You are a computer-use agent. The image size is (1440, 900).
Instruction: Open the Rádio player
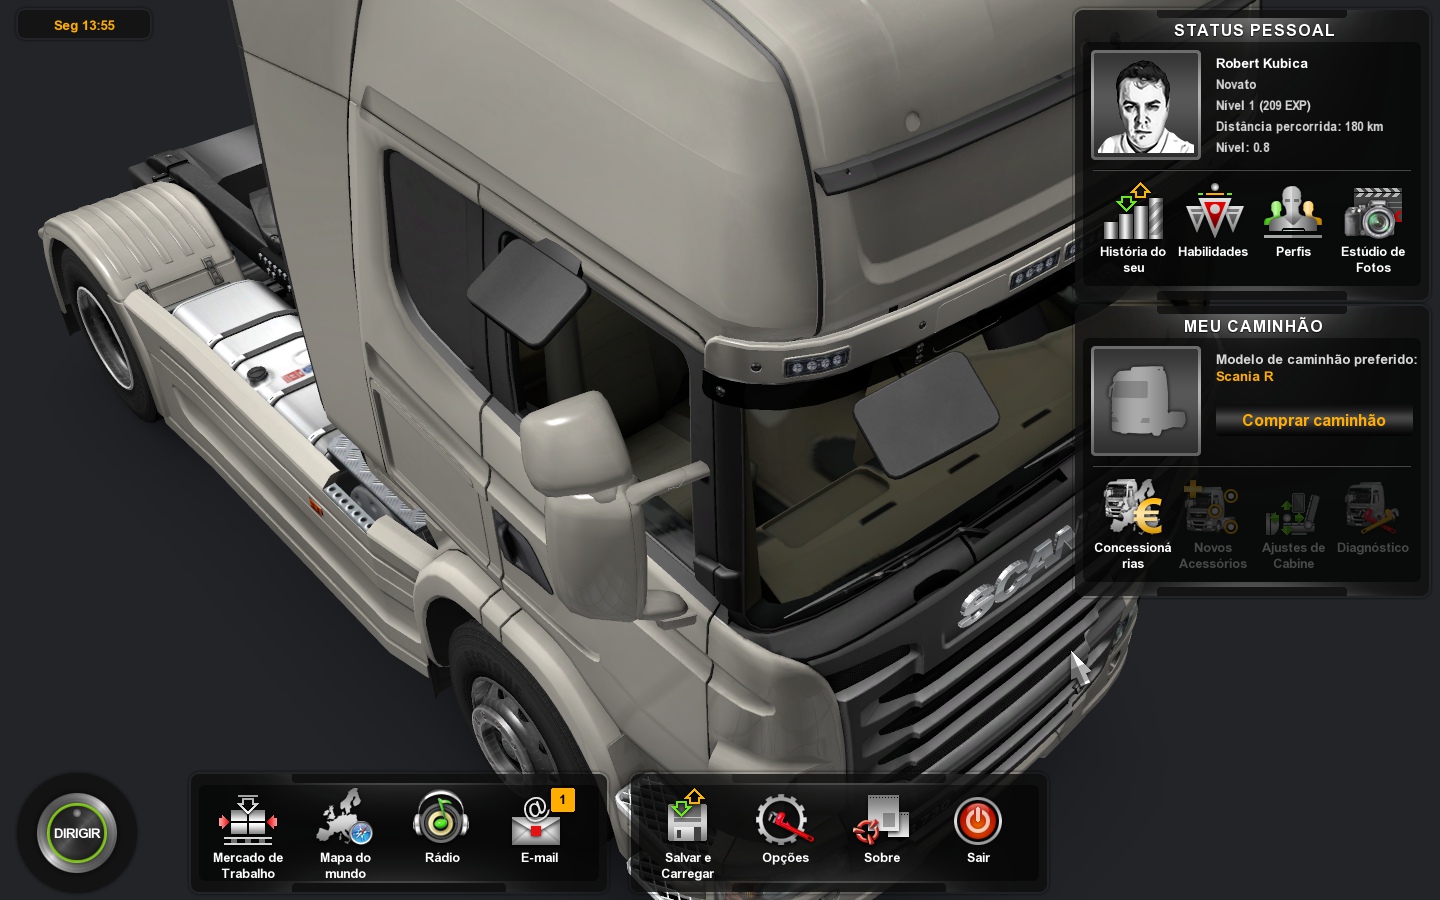(x=442, y=829)
